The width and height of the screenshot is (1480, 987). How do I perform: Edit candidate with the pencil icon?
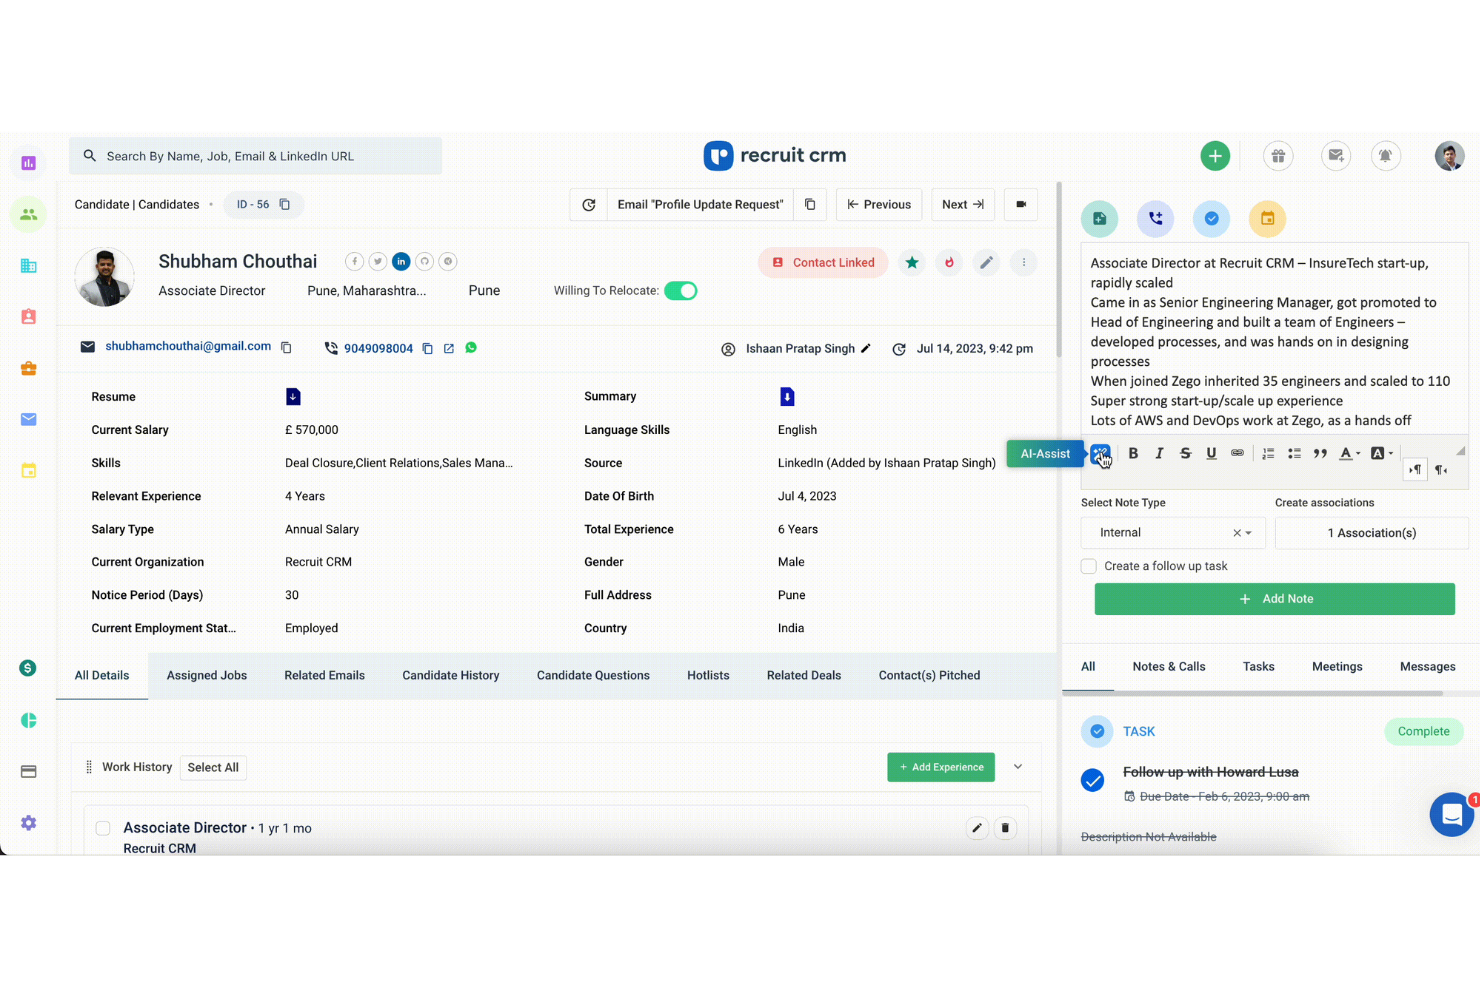986,263
